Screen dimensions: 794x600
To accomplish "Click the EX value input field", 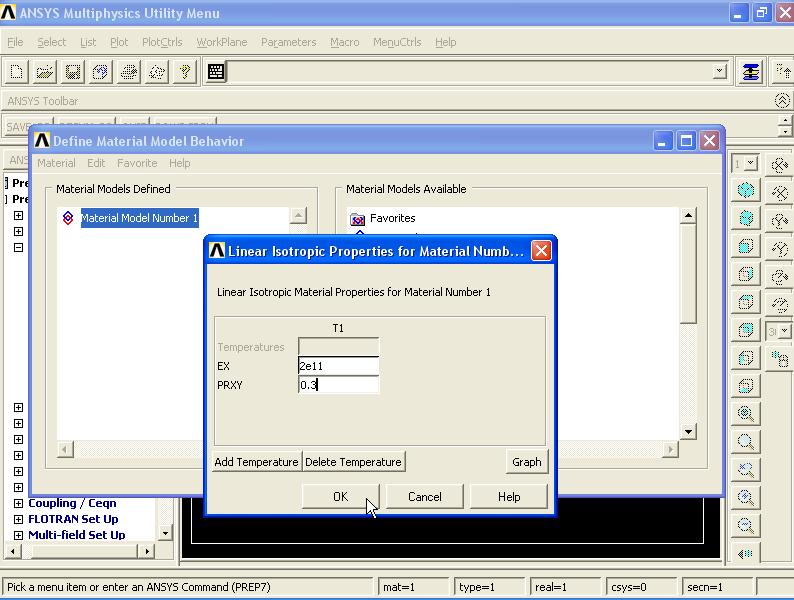I will pyautogui.click(x=338, y=366).
